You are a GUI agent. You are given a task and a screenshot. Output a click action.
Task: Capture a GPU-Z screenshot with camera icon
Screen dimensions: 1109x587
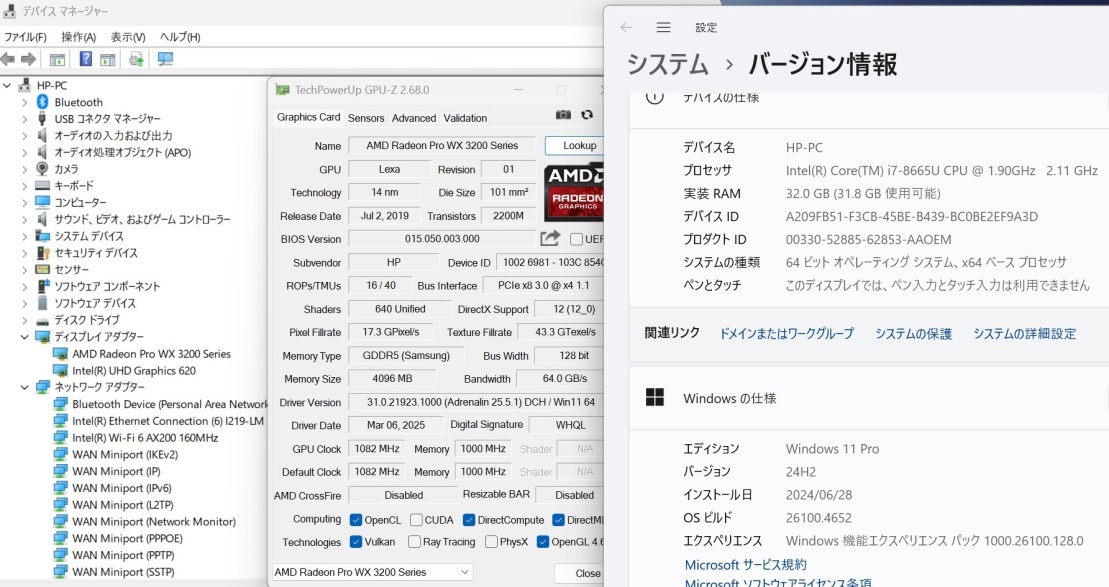pyautogui.click(x=563, y=116)
